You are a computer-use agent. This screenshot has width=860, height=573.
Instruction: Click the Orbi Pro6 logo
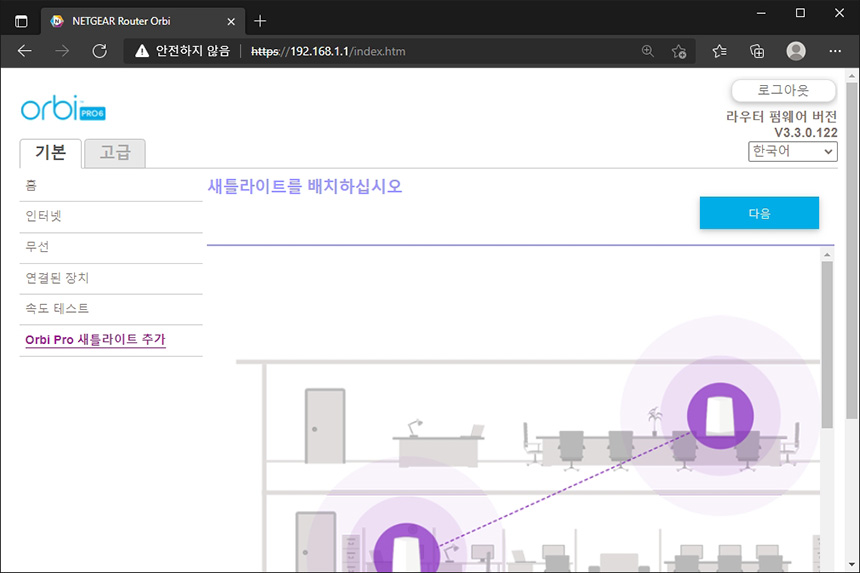[x=63, y=107]
